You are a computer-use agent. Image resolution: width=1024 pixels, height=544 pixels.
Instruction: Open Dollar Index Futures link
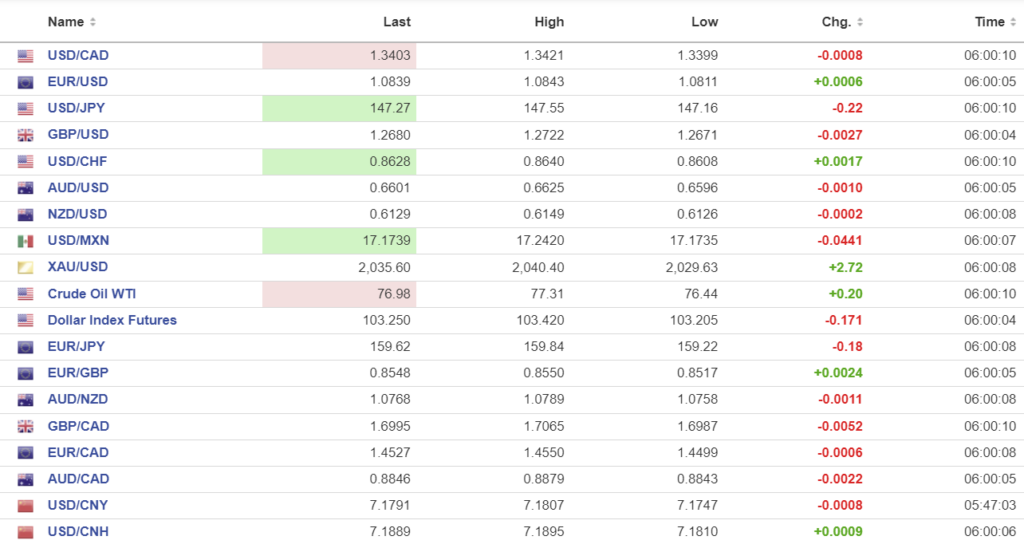pyautogui.click(x=112, y=320)
